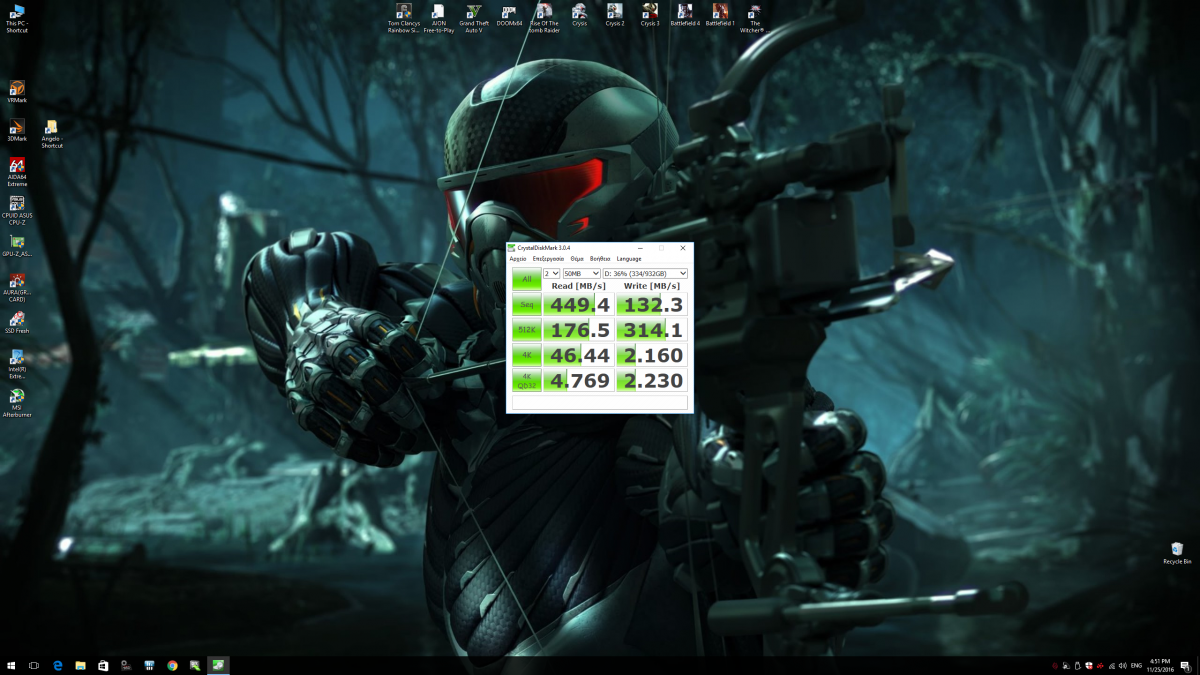
Task: Launch Microsoft Edge from the taskbar
Action: pyautogui.click(x=58, y=665)
